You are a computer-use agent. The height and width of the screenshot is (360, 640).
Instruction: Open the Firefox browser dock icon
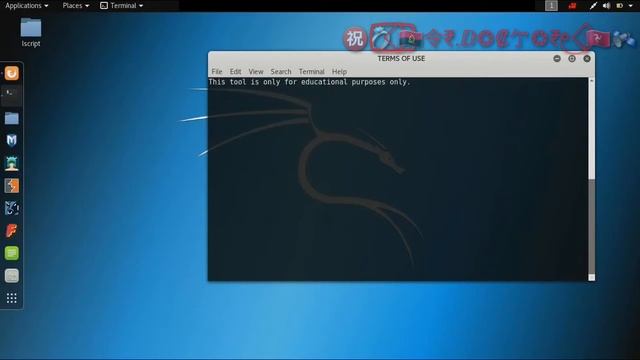coord(11,73)
